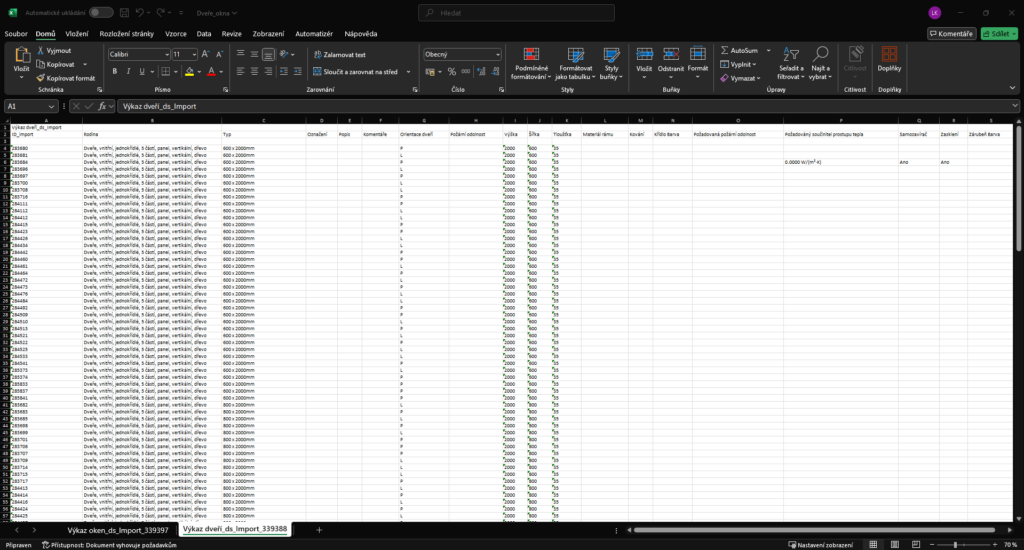This screenshot has width=1024, height=550.
Task: Open the Komentáře comments button
Action: click(x=951, y=33)
